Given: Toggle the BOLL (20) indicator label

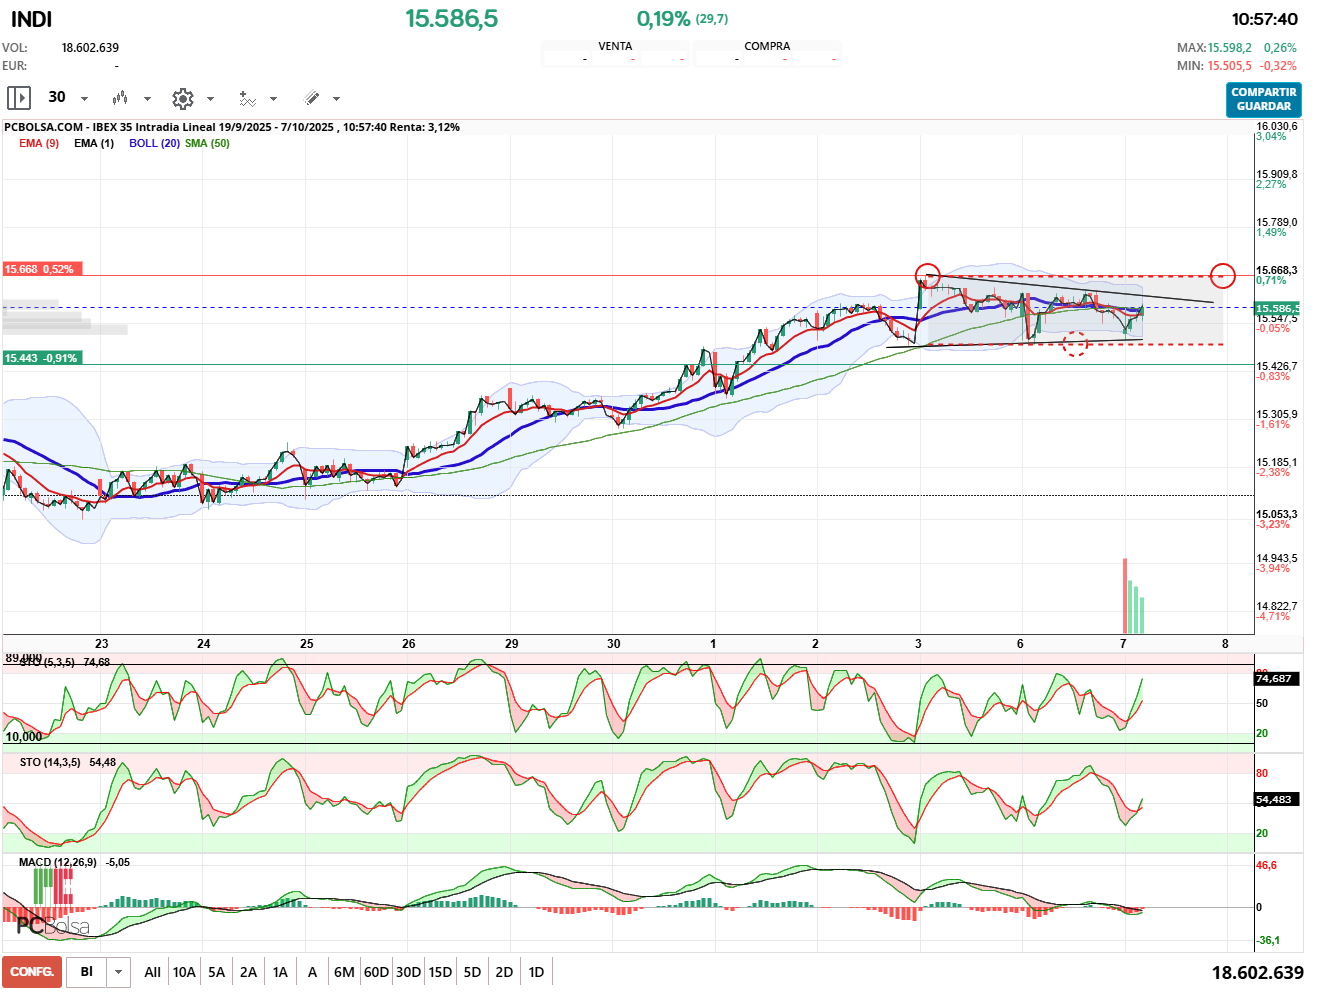Looking at the screenshot, I should click(154, 143).
